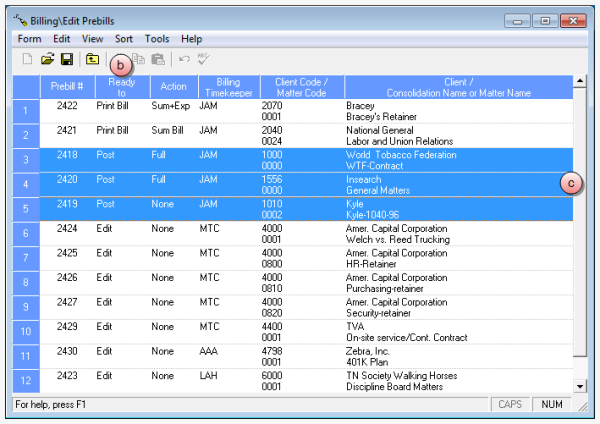The width and height of the screenshot is (600, 424).
Task: Open the Sort menu
Action: click(x=123, y=38)
